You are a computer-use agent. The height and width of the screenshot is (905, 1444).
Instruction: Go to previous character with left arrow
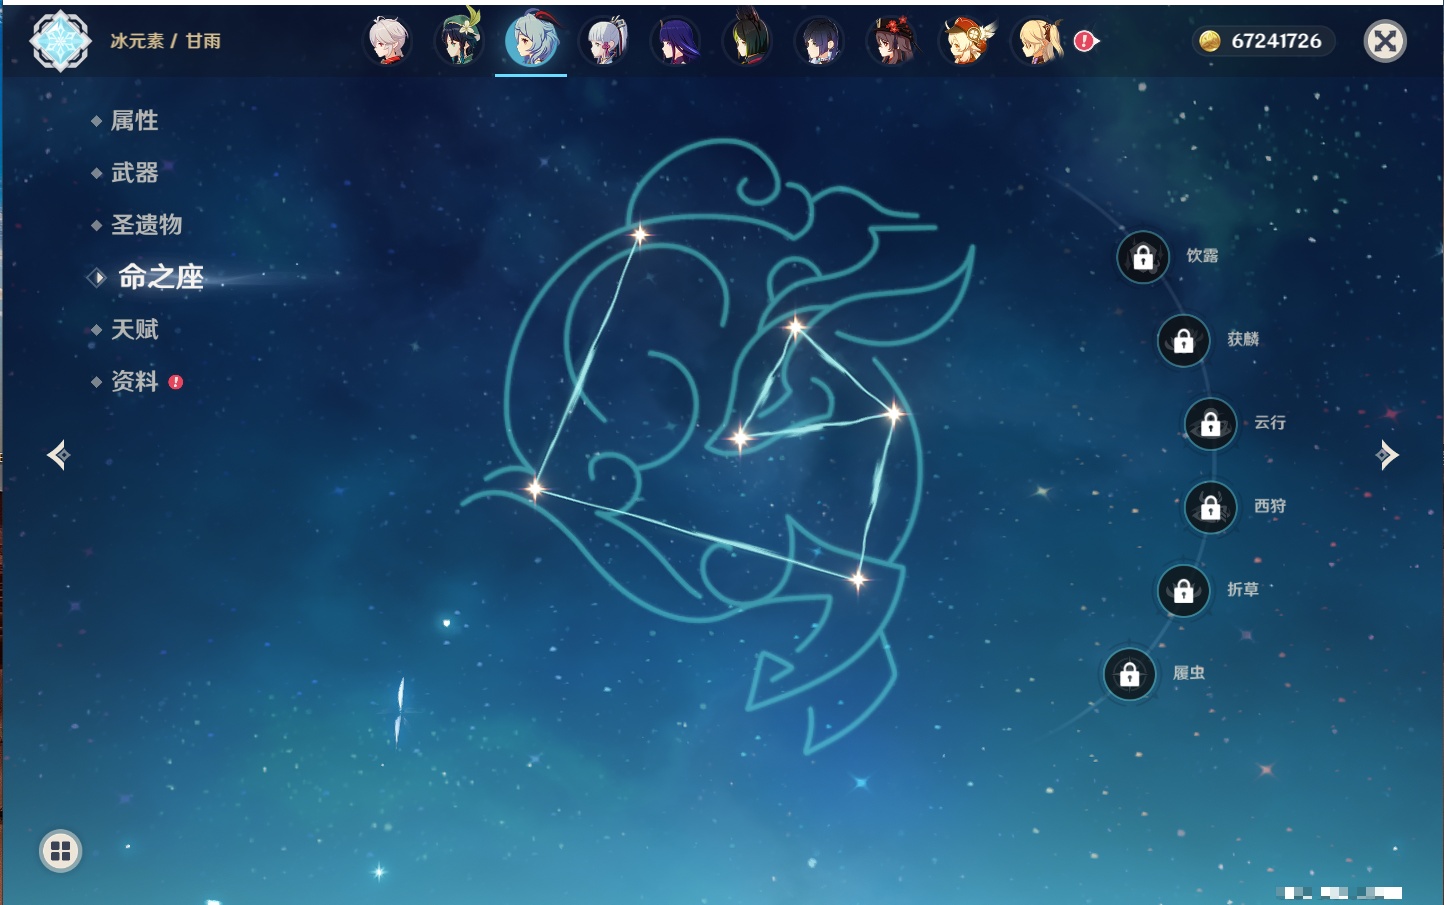tap(58, 455)
